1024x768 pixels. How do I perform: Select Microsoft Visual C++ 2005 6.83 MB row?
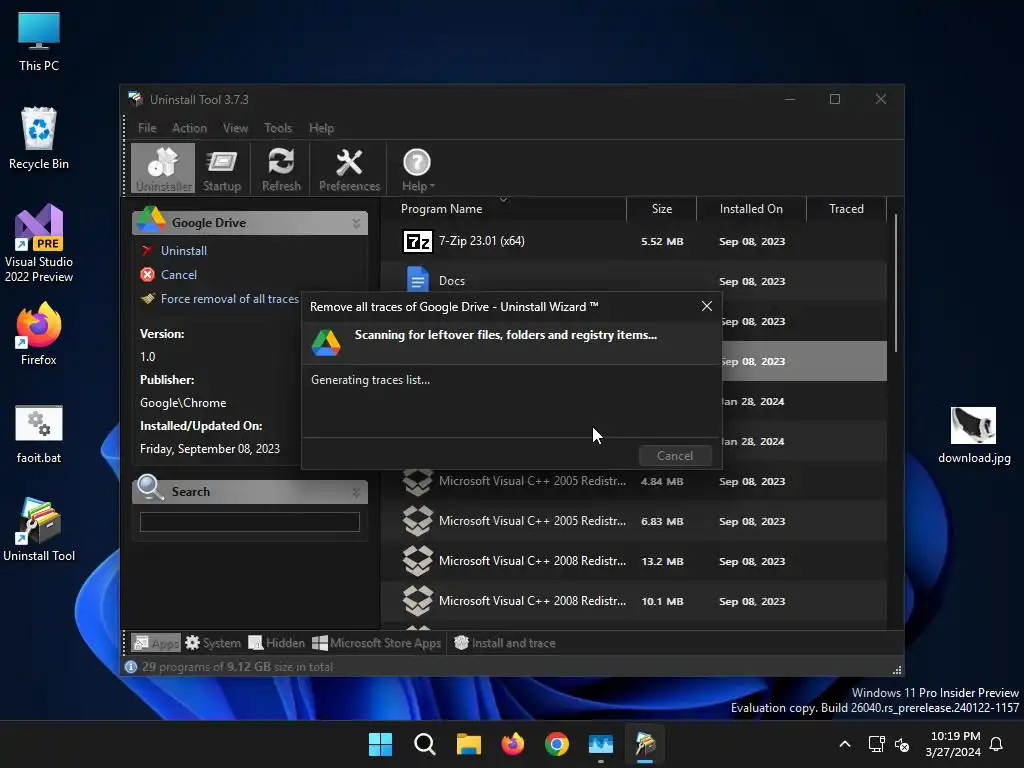(633, 521)
